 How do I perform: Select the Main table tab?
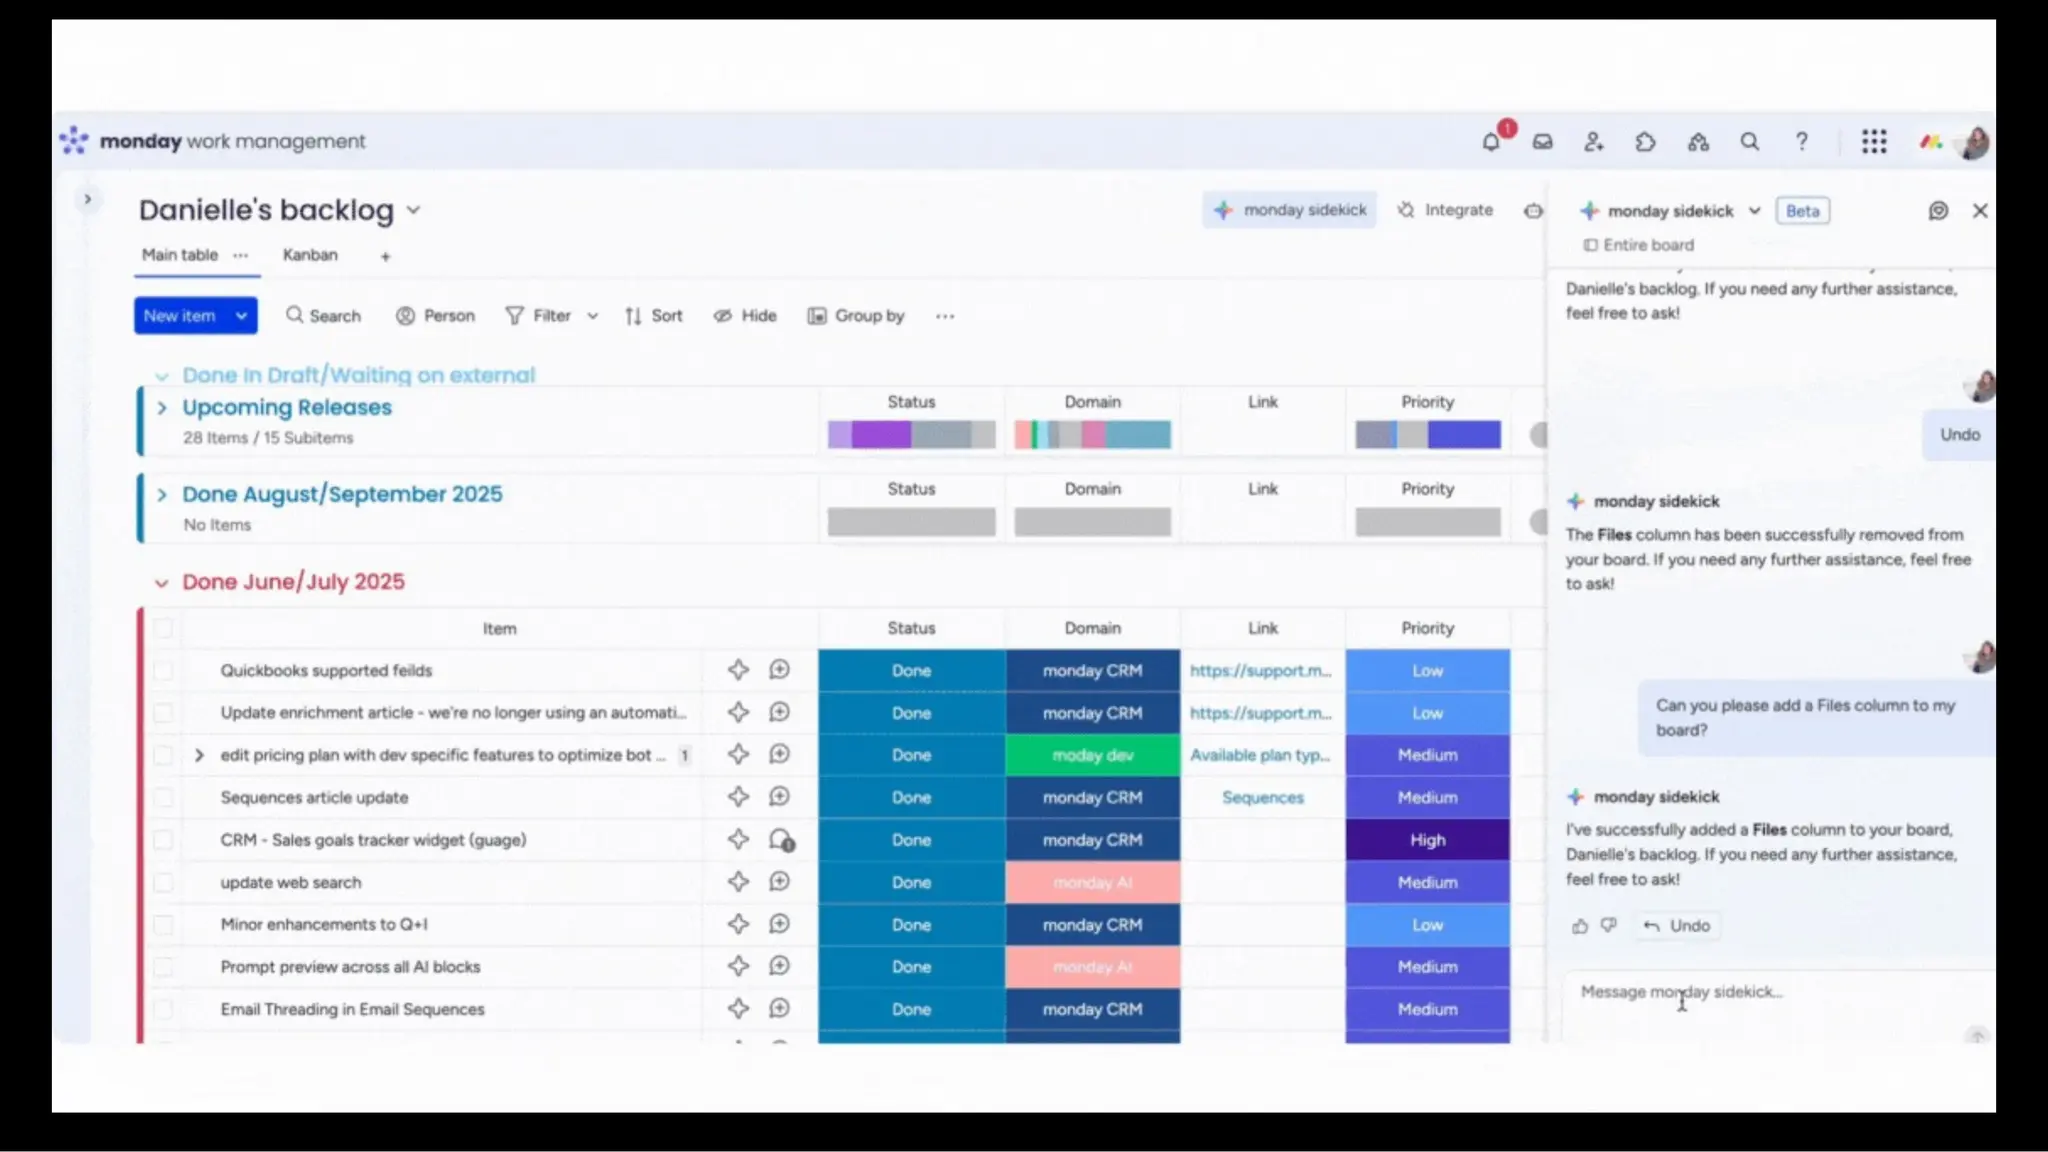180,255
